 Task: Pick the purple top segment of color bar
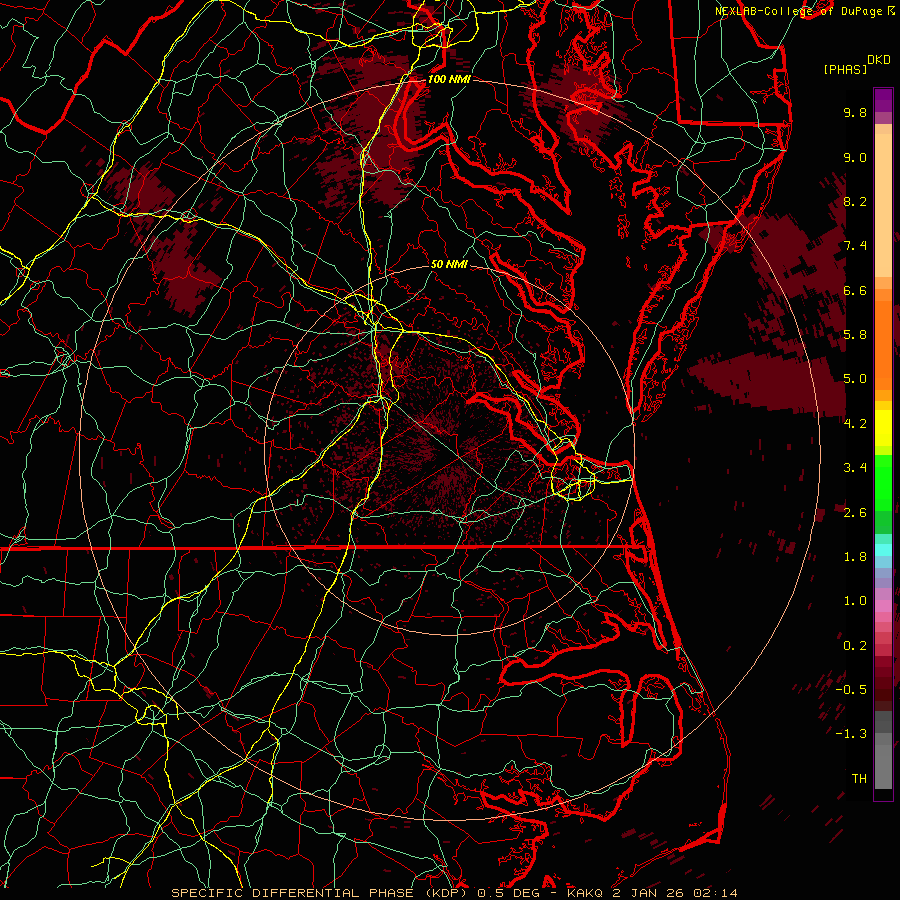[883, 100]
